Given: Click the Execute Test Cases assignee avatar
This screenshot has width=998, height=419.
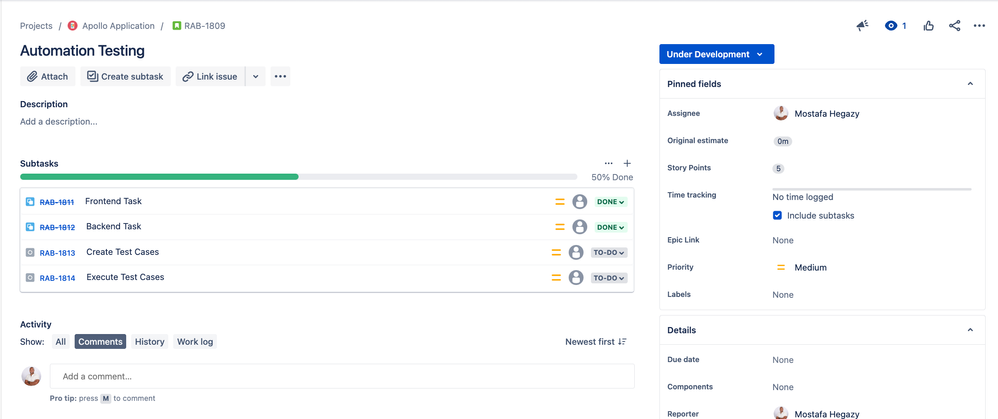Looking at the screenshot, I should (576, 278).
